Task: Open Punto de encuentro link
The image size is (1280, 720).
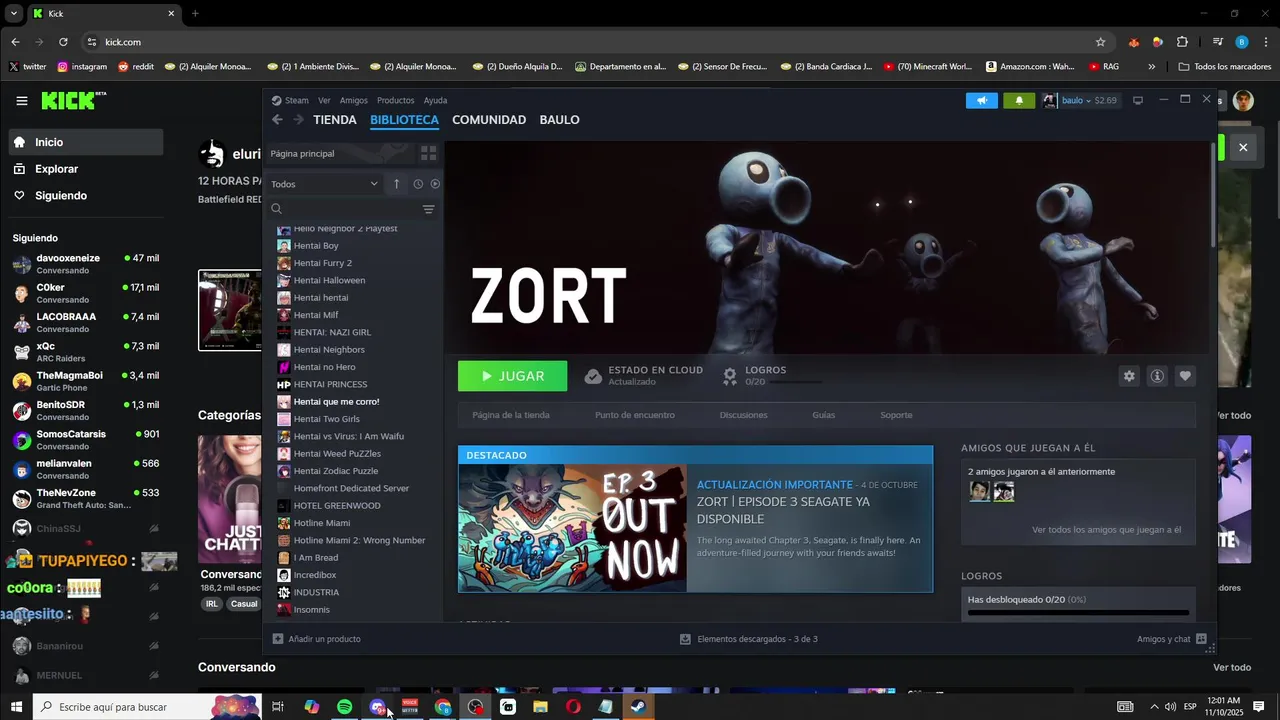Action: click(x=635, y=415)
